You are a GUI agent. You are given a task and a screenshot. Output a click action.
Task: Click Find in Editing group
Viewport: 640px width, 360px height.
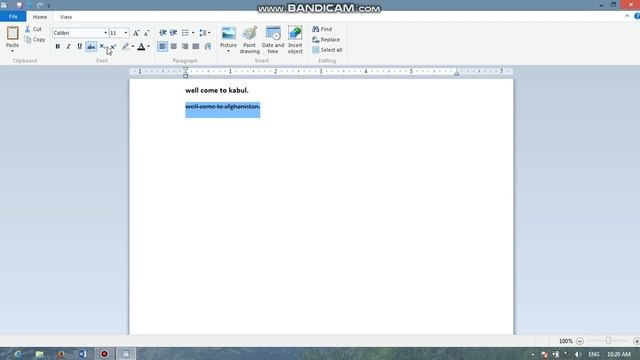(322, 29)
